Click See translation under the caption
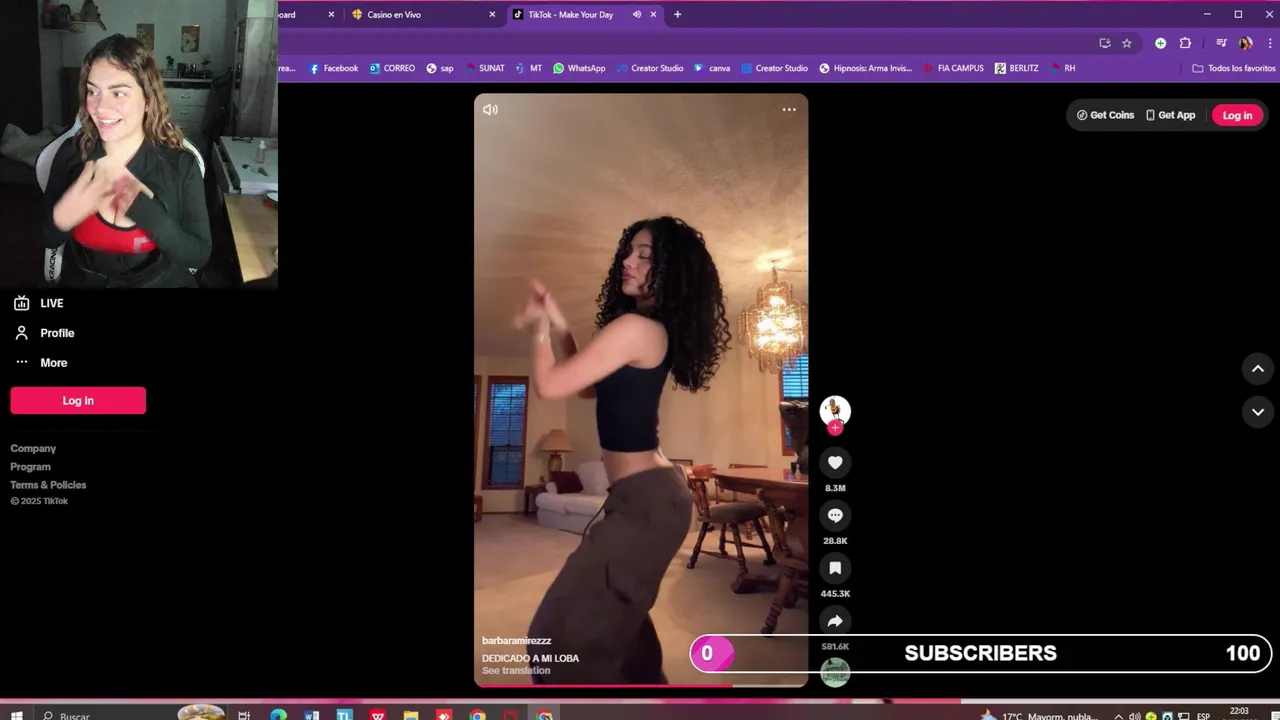The image size is (1280, 720). (x=516, y=671)
